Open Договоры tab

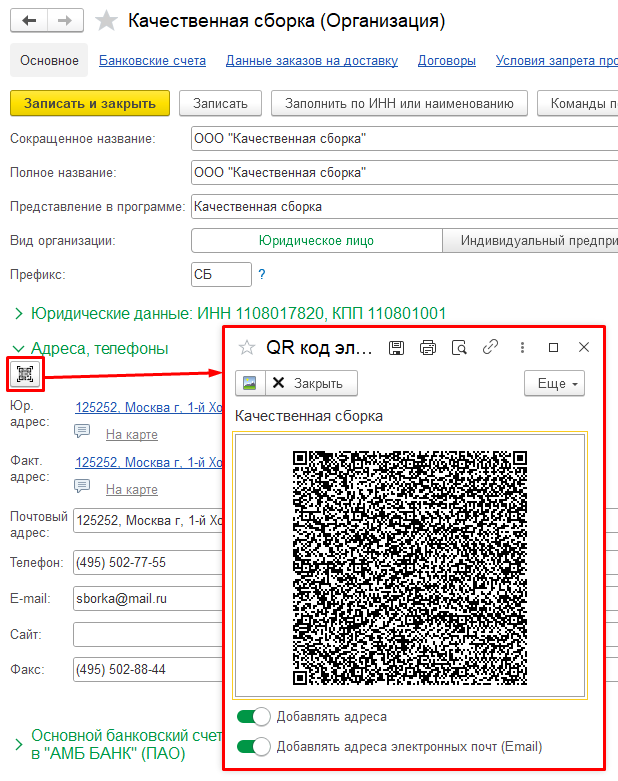pyautogui.click(x=447, y=60)
